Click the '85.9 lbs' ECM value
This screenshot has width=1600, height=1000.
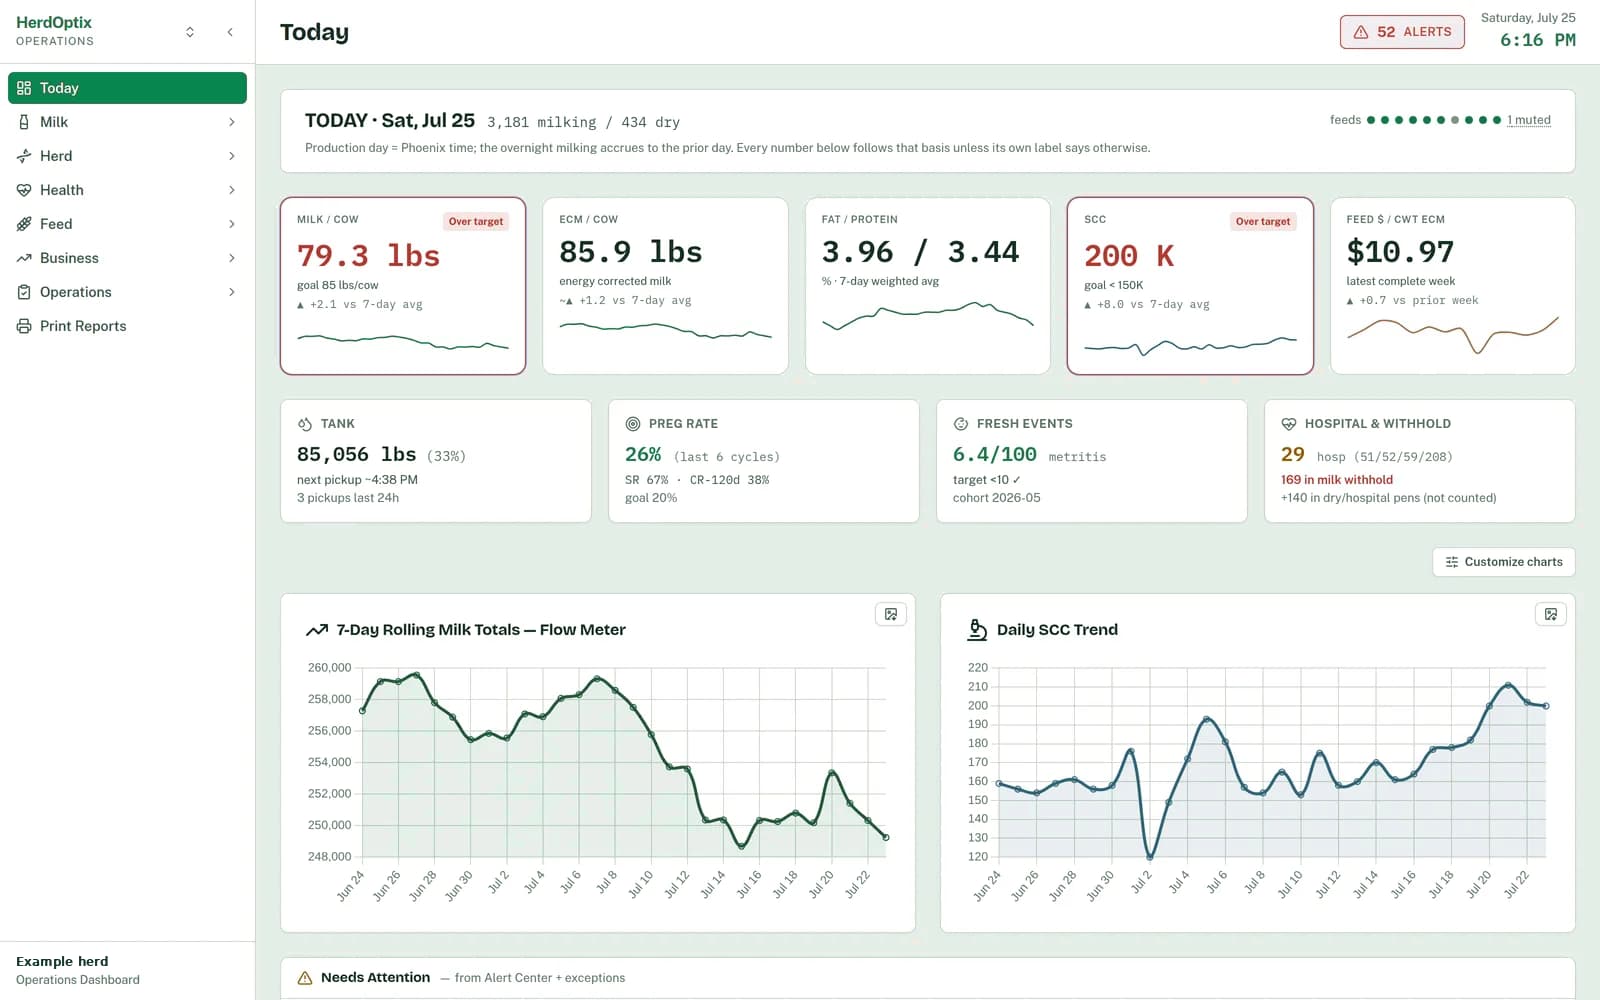pyautogui.click(x=631, y=252)
